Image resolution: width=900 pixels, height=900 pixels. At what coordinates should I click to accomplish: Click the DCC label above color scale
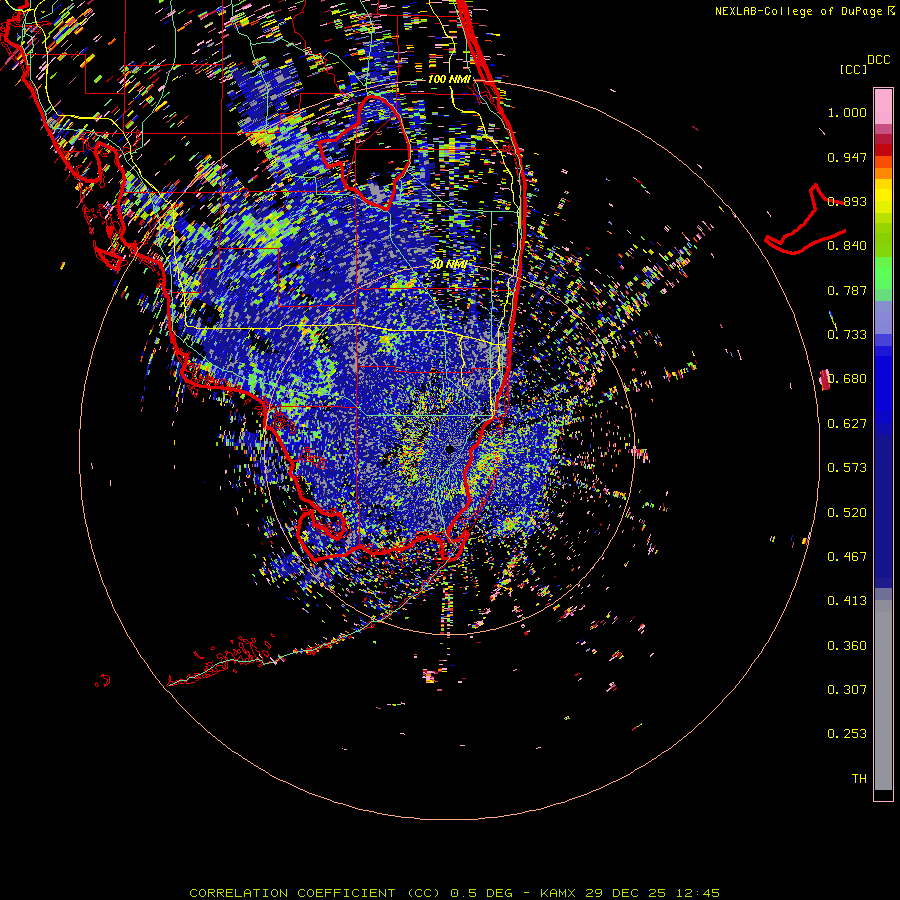click(878, 60)
